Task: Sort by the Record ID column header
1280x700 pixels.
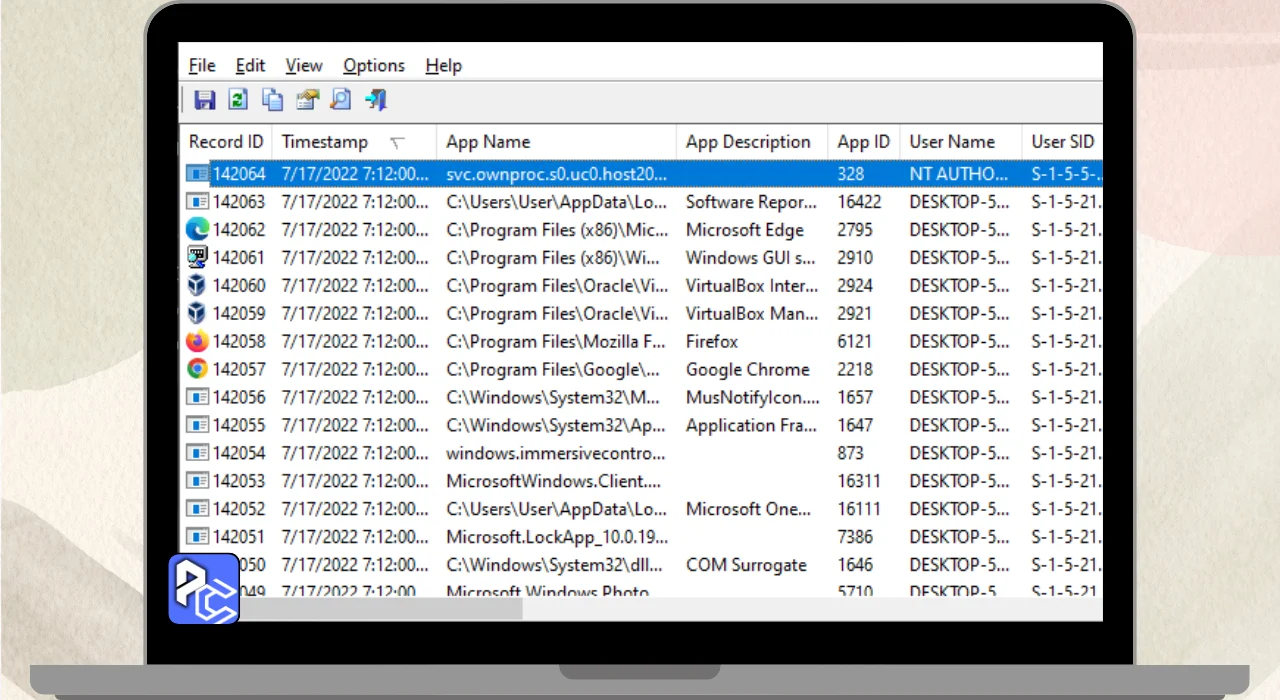Action: (226, 142)
